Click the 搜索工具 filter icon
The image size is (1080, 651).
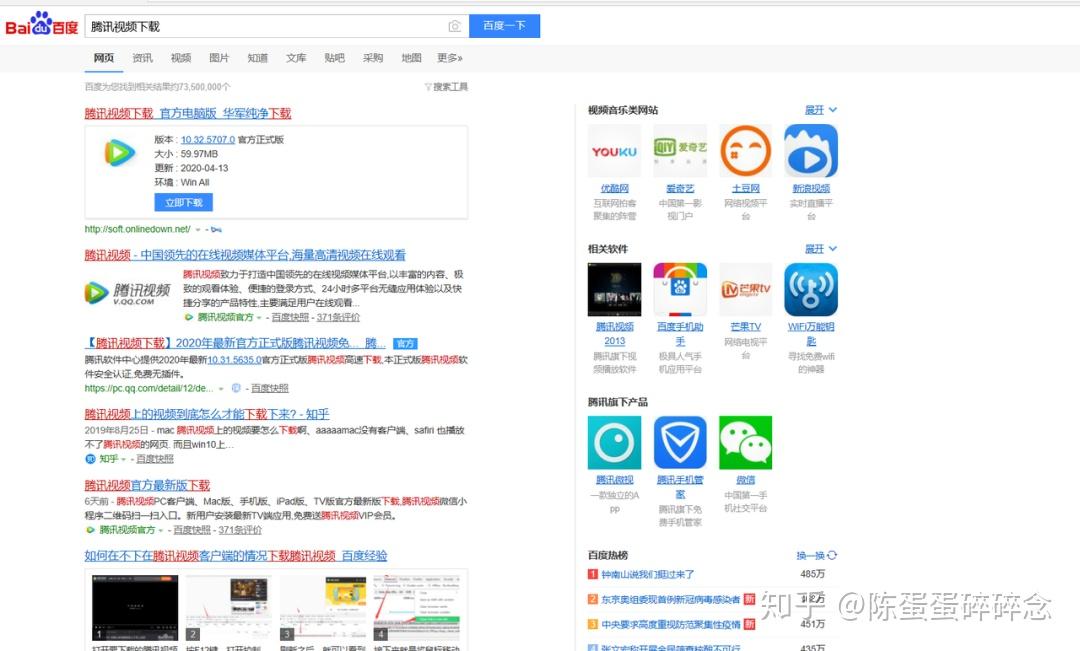click(x=428, y=87)
